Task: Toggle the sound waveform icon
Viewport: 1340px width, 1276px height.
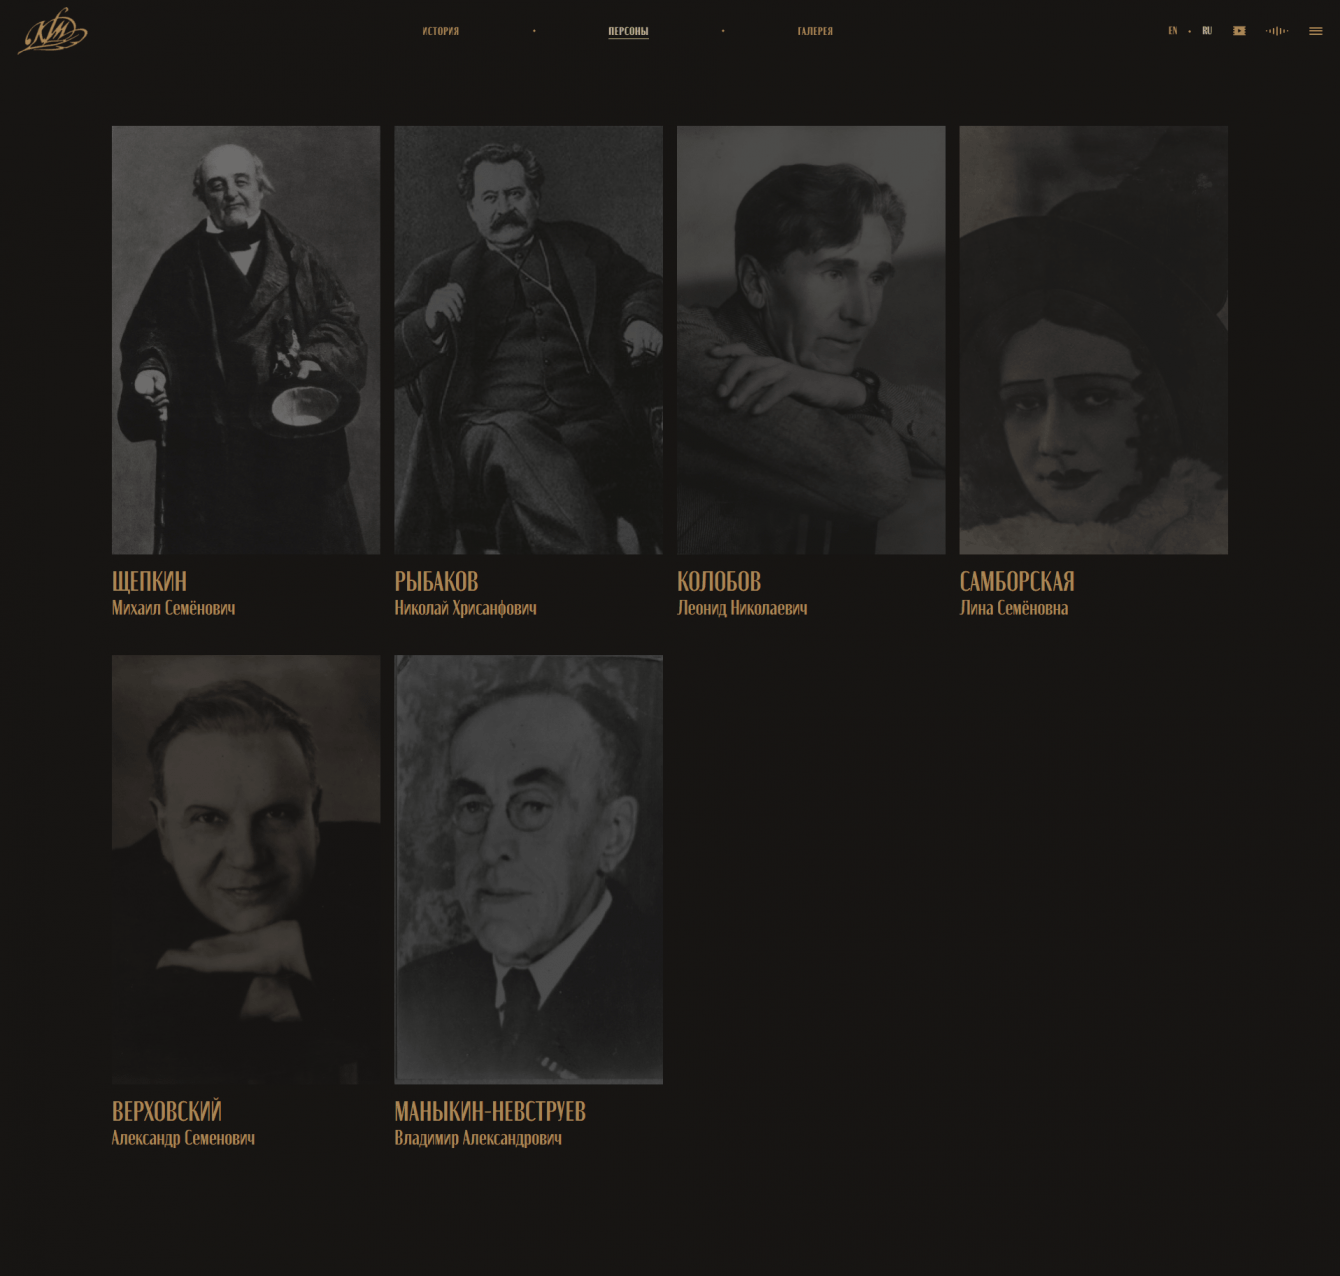Action: point(1277,31)
